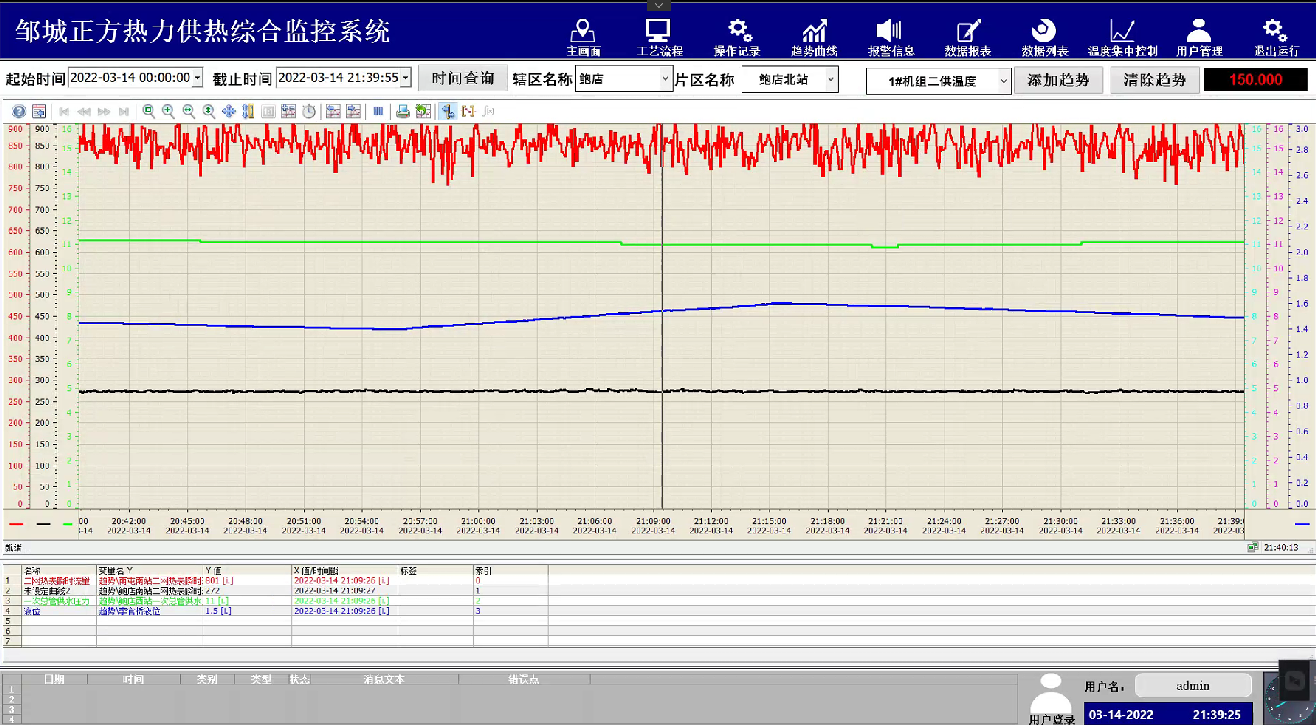Click the time-axis zoom magnifier icon
Image resolution: width=1316 pixels, height=725 pixels.
point(188,111)
